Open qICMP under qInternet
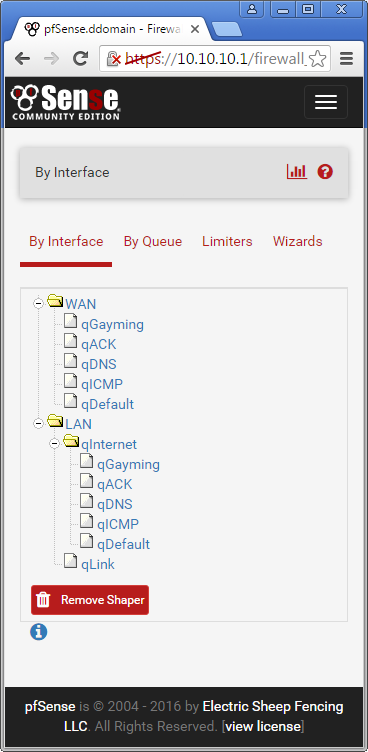Viewport: 368px width, 752px height. click(118, 525)
